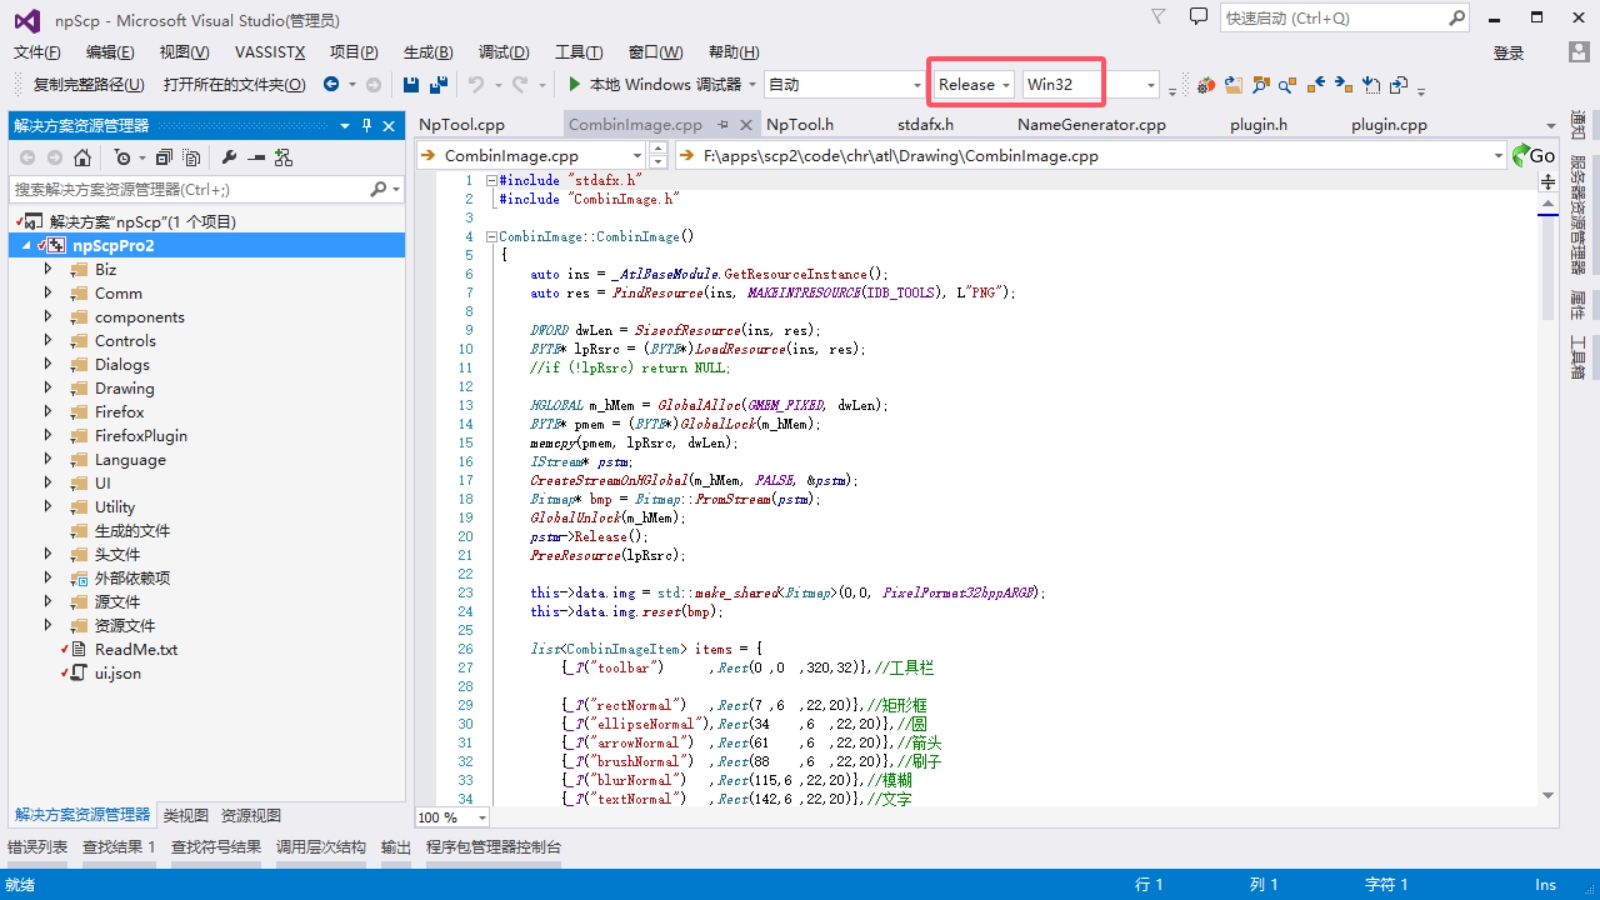Open Properties via the wrench icon
This screenshot has height=900, width=1600.
pyautogui.click(x=229, y=158)
